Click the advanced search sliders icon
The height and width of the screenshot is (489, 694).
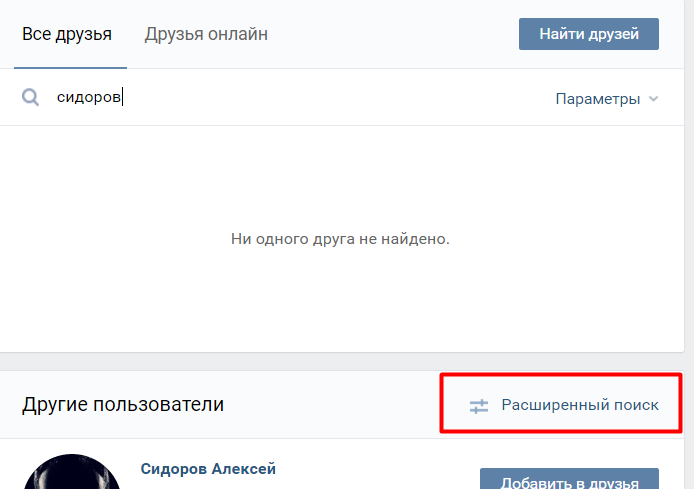tap(478, 406)
